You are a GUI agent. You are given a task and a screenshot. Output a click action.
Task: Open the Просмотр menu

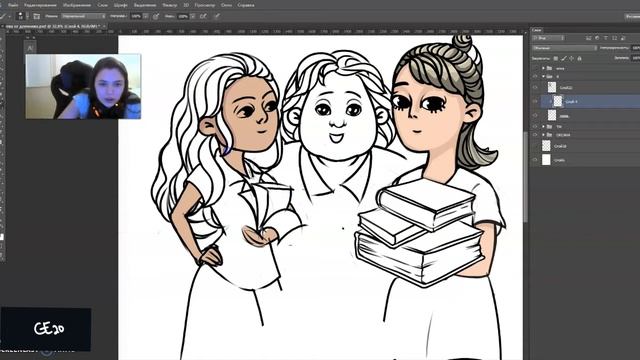204,5
